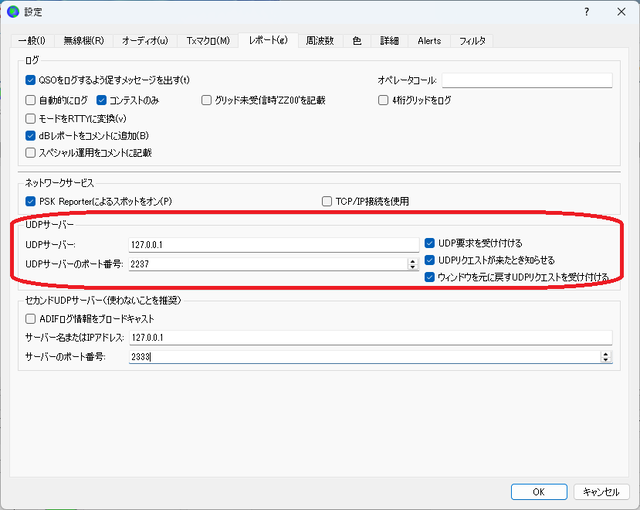This screenshot has width=640, height=510.
Task: Select the レポート(g) tab
Action: (x=268, y=40)
